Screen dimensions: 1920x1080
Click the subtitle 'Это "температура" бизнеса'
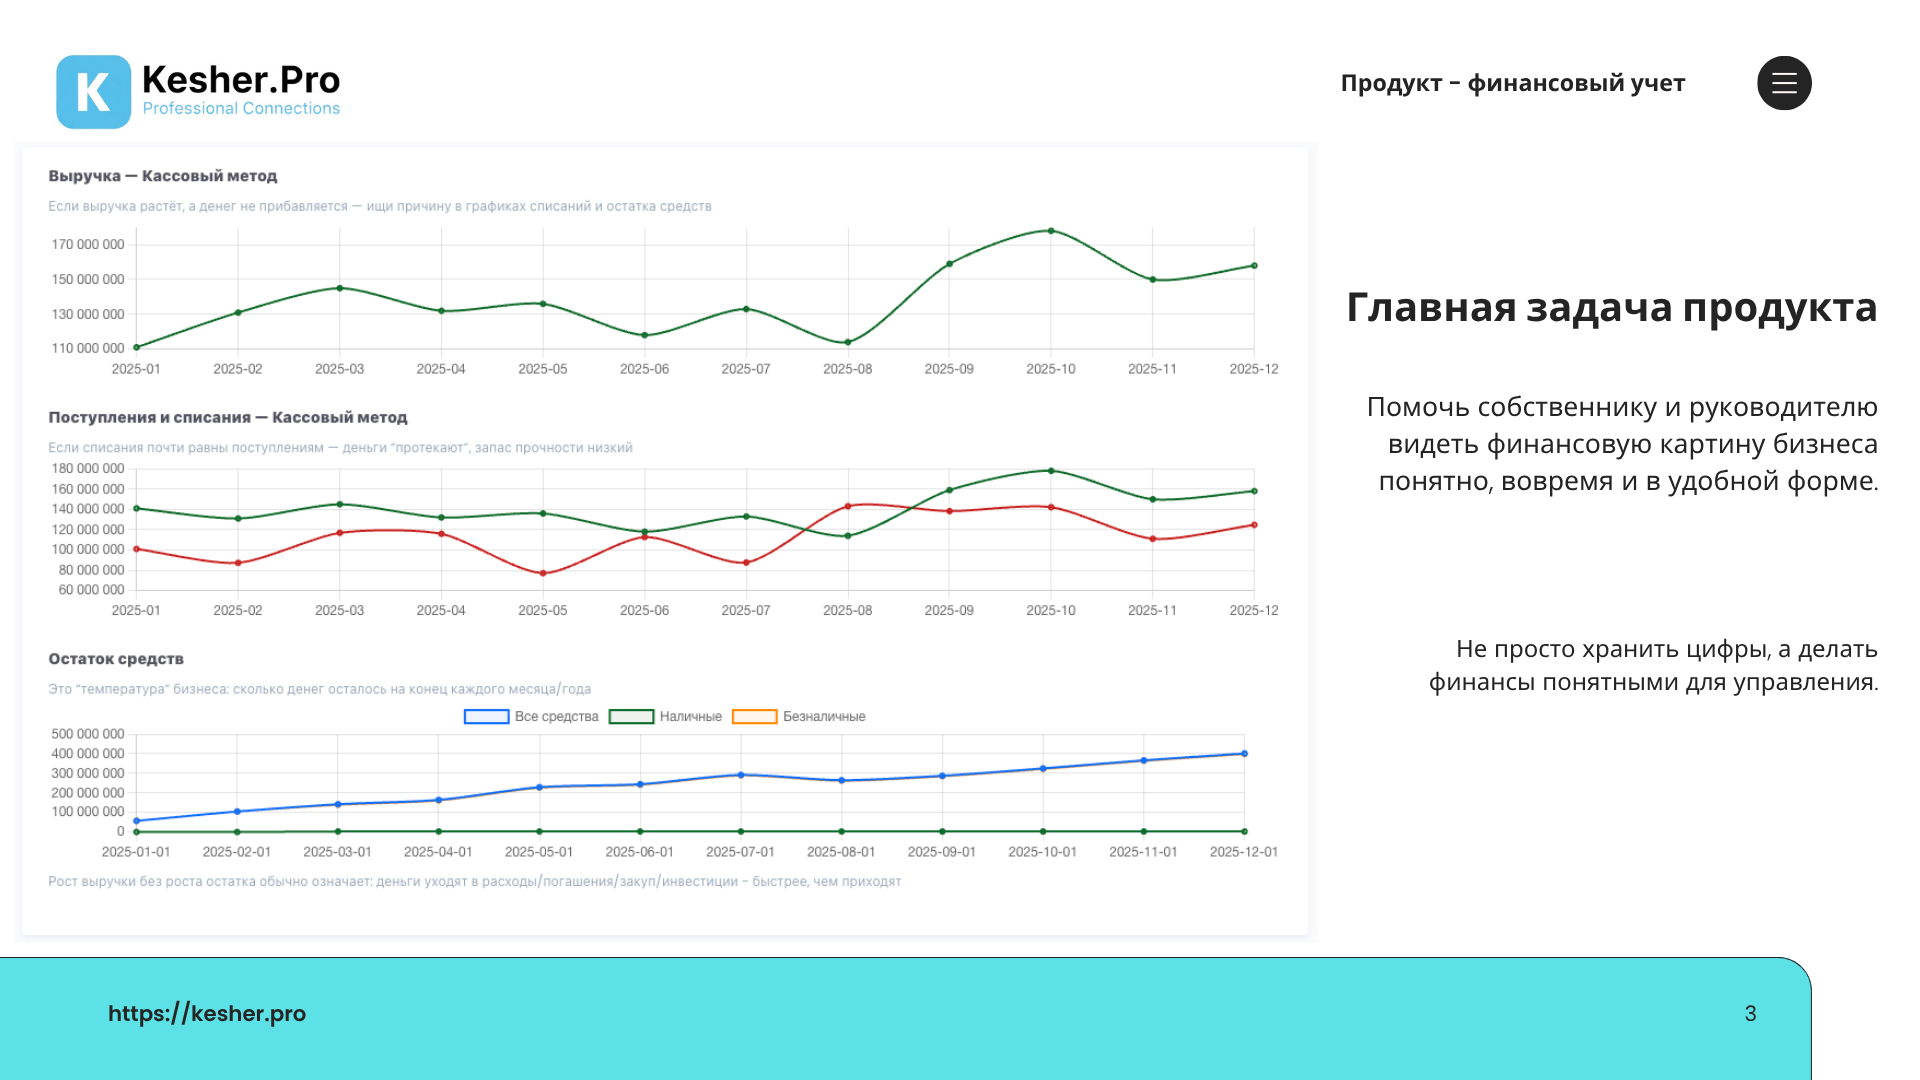[x=319, y=690]
